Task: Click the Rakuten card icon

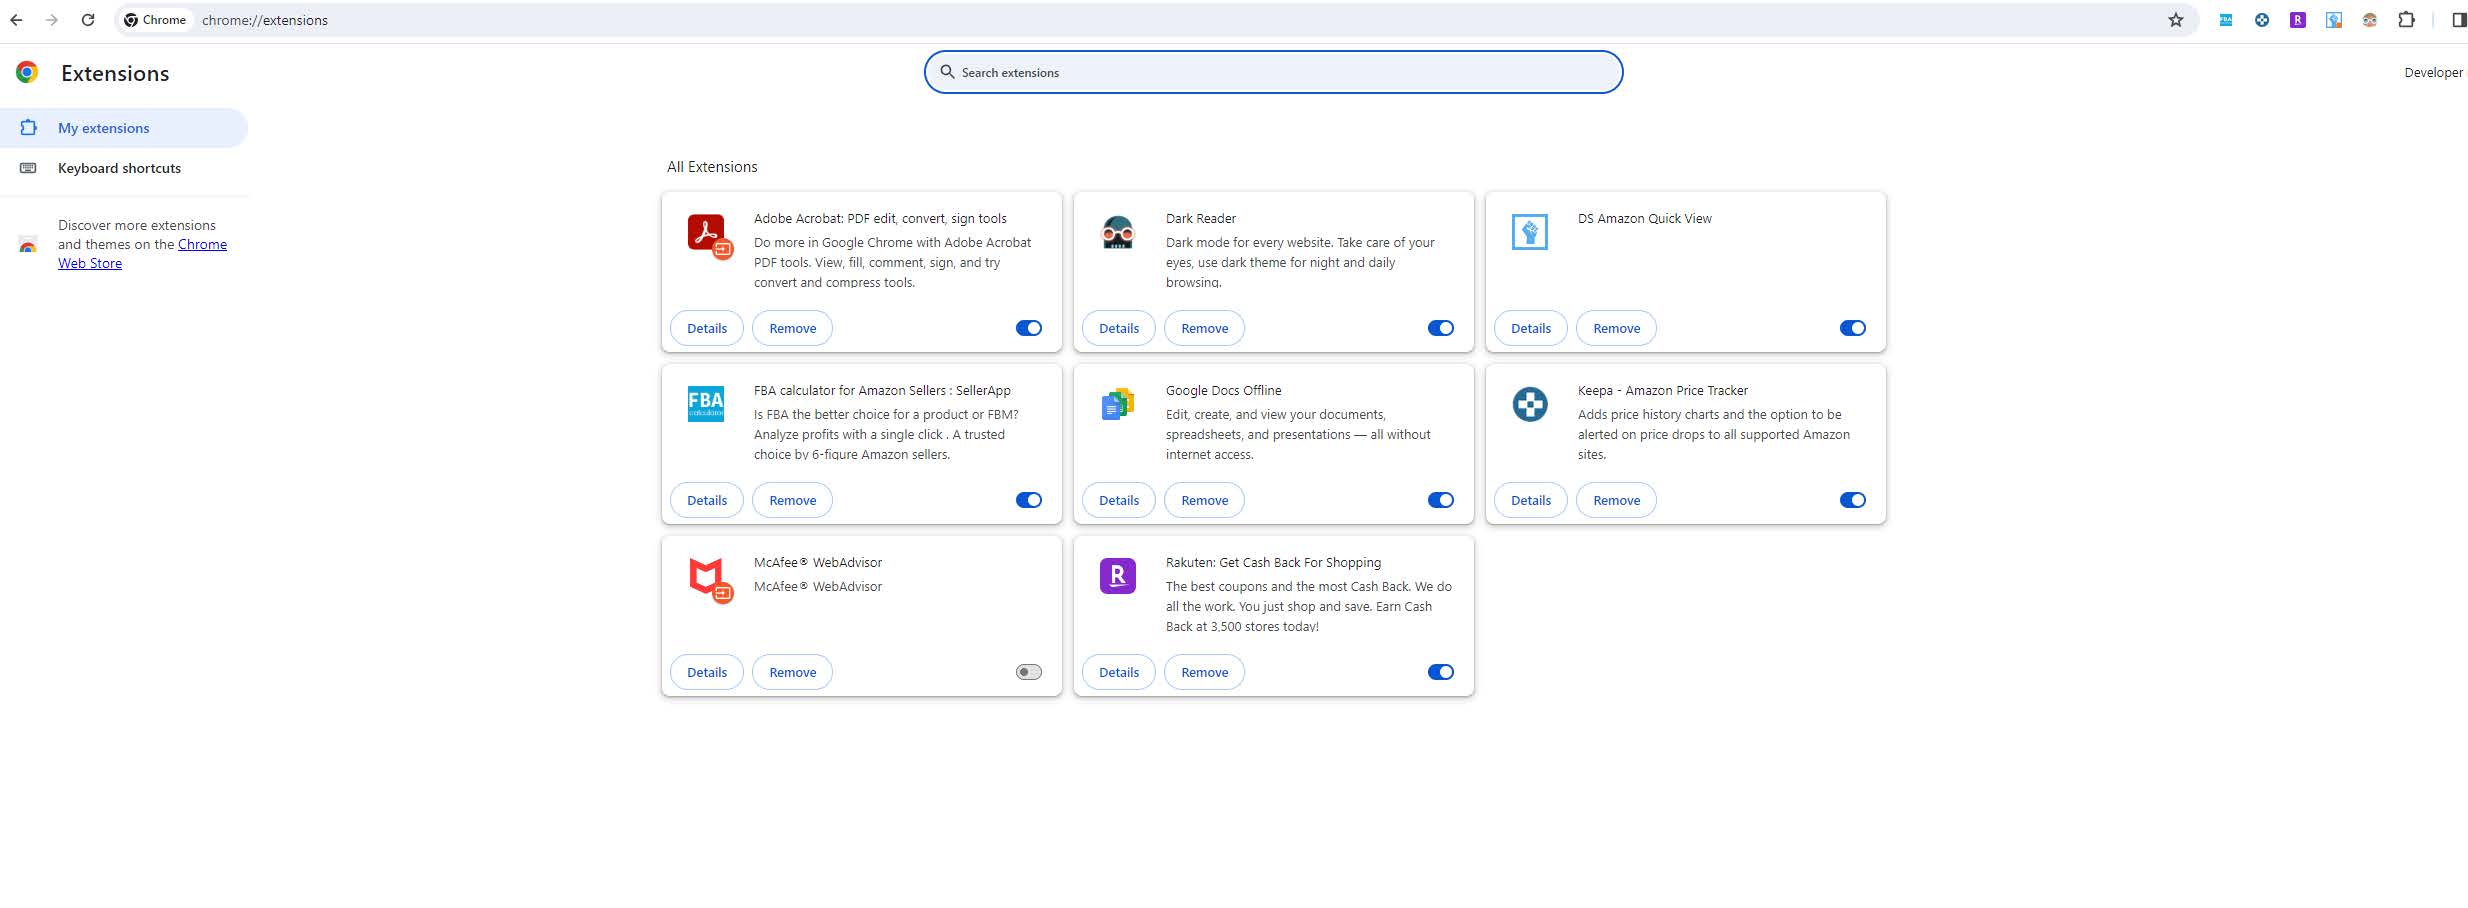Action: 1118,576
